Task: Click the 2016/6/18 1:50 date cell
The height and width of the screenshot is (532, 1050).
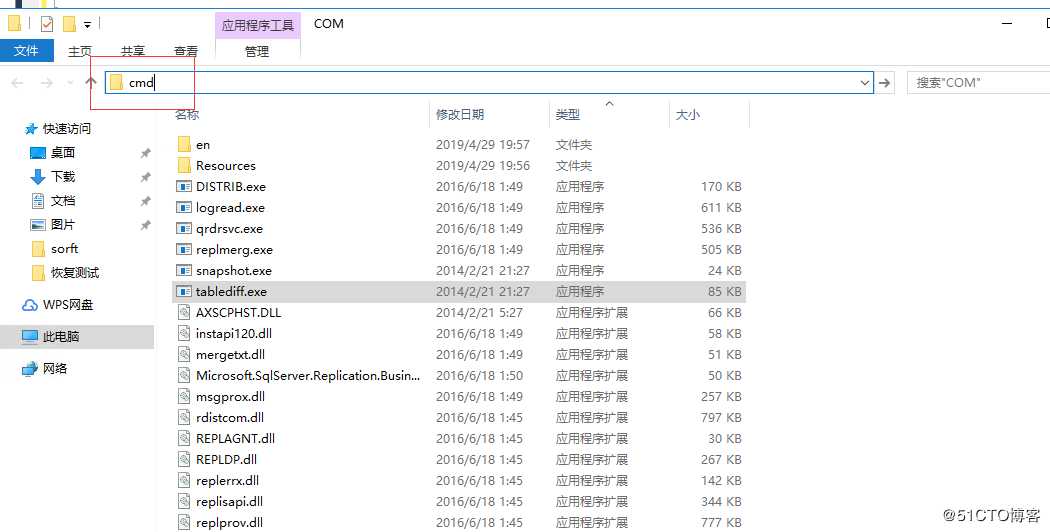Action: (x=479, y=376)
